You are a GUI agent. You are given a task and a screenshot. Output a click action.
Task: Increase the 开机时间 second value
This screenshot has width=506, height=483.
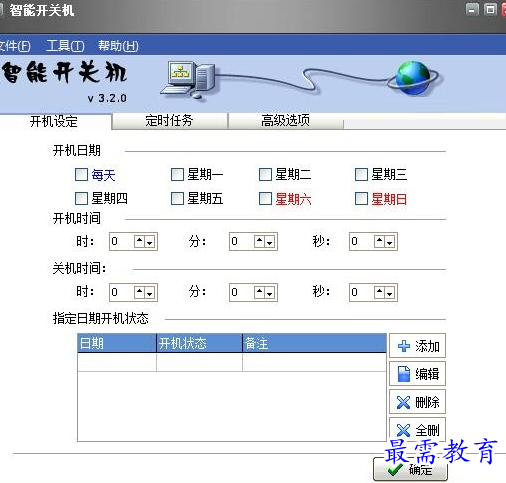click(379, 241)
